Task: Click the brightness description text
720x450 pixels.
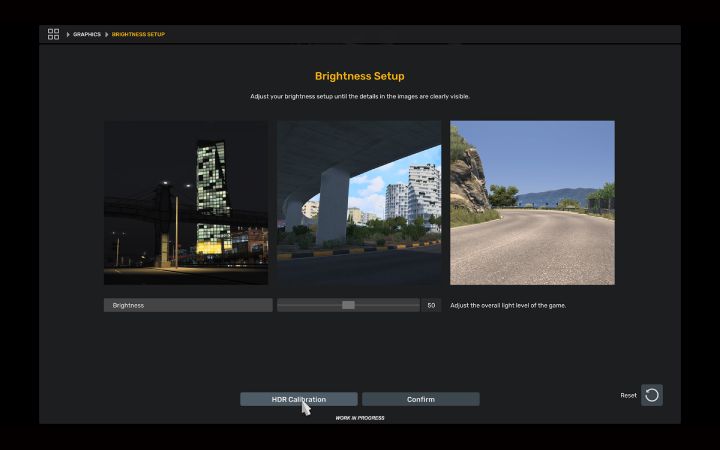Action: coord(508,305)
